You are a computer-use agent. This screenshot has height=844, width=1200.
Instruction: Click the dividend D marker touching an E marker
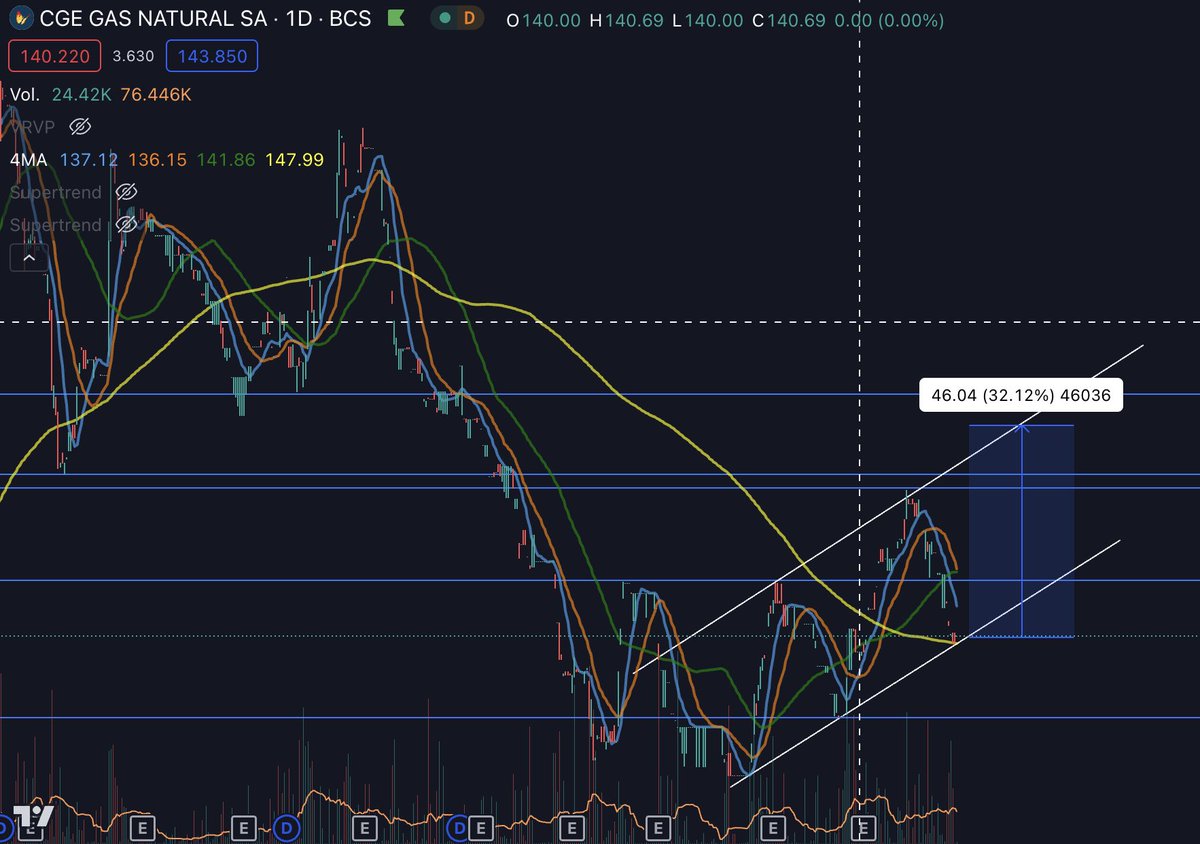pos(459,828)
